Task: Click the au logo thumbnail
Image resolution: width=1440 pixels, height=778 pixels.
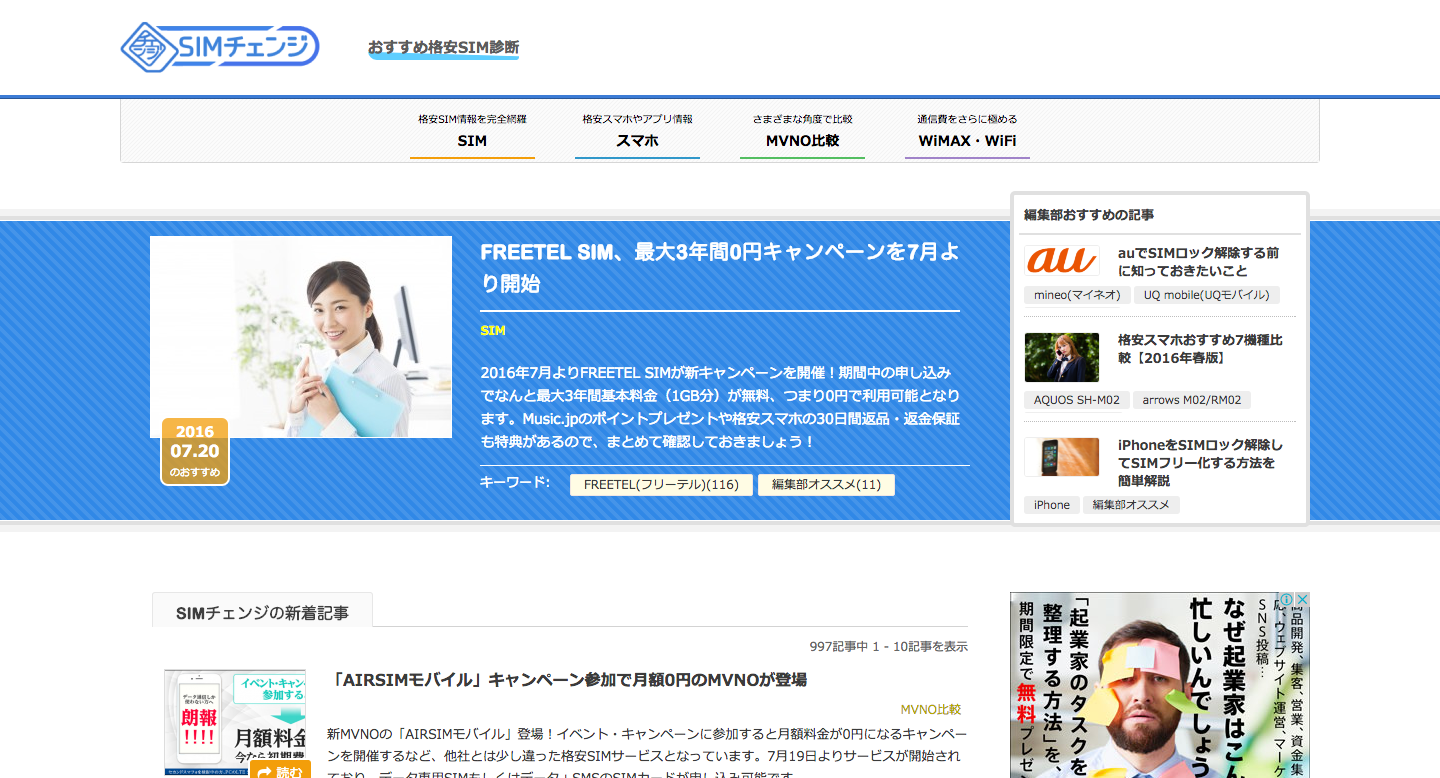Action: 1062,260
